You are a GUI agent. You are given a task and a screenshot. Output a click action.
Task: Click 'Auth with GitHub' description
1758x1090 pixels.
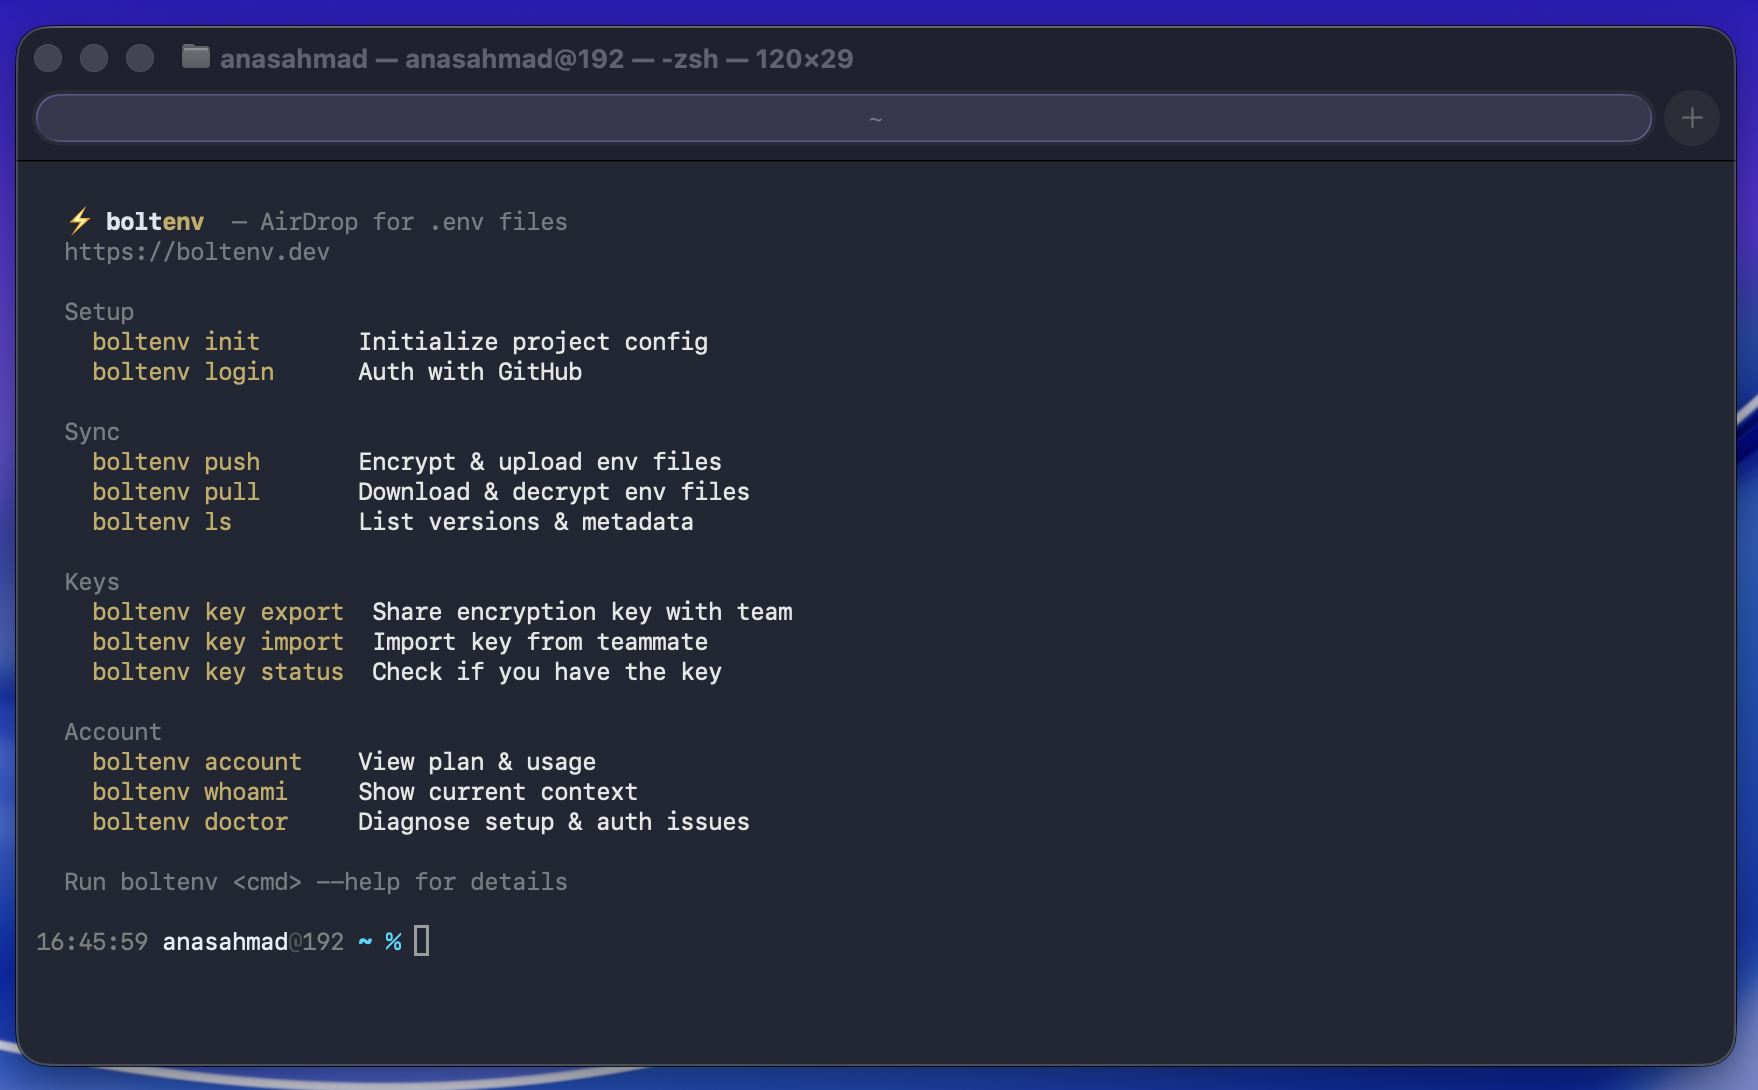pos(470,372)
